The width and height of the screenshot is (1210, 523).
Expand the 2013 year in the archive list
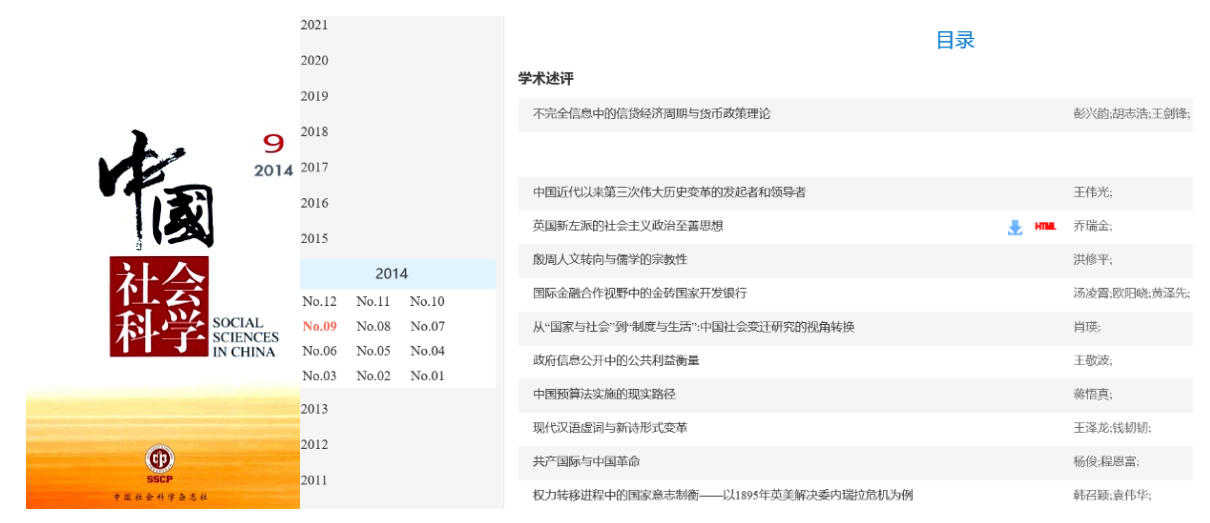[314, 408]
